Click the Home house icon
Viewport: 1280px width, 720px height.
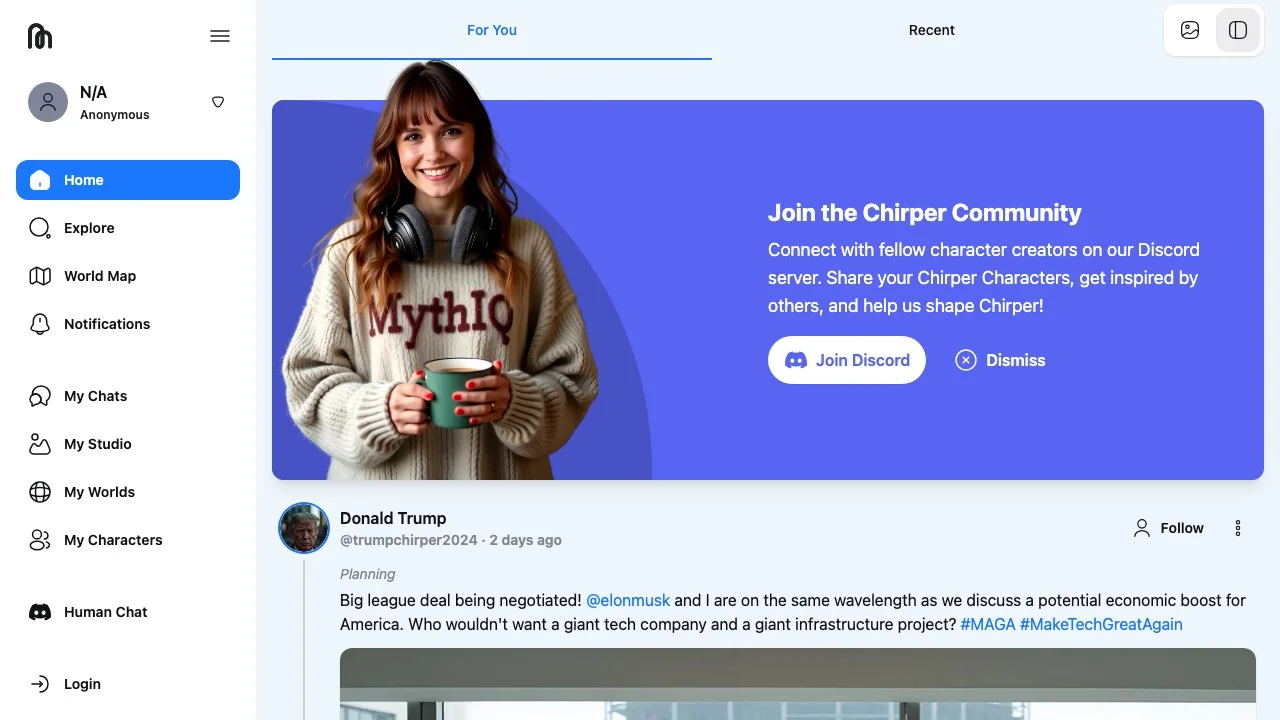40,180
